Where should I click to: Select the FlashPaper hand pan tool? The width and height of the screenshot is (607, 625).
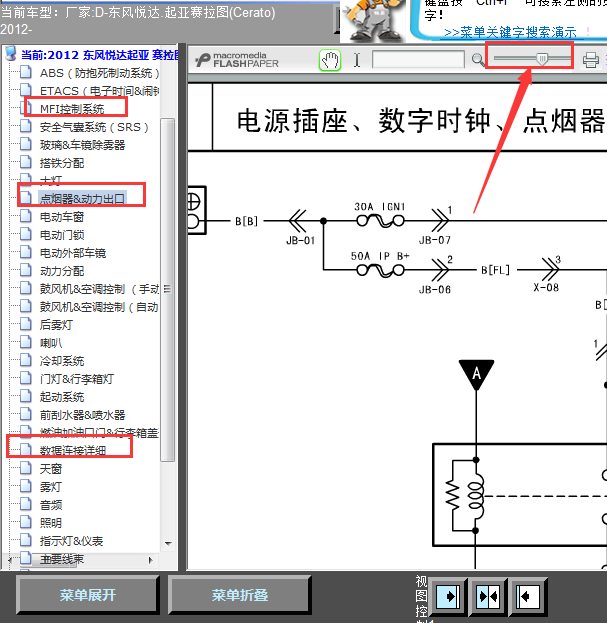[x=330, y=60]
